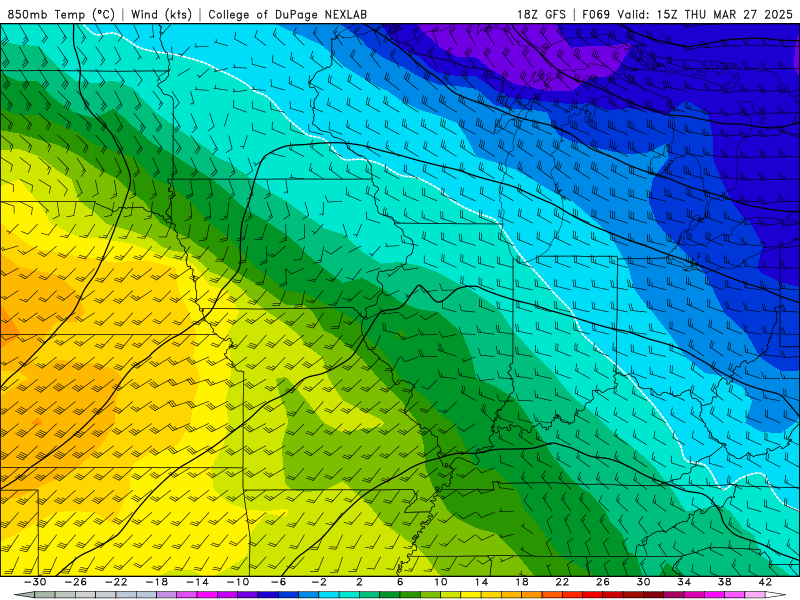Click the "15Z THU MAR 27 2025" valid time
This screenshot has width=800, height=600.
724,14
